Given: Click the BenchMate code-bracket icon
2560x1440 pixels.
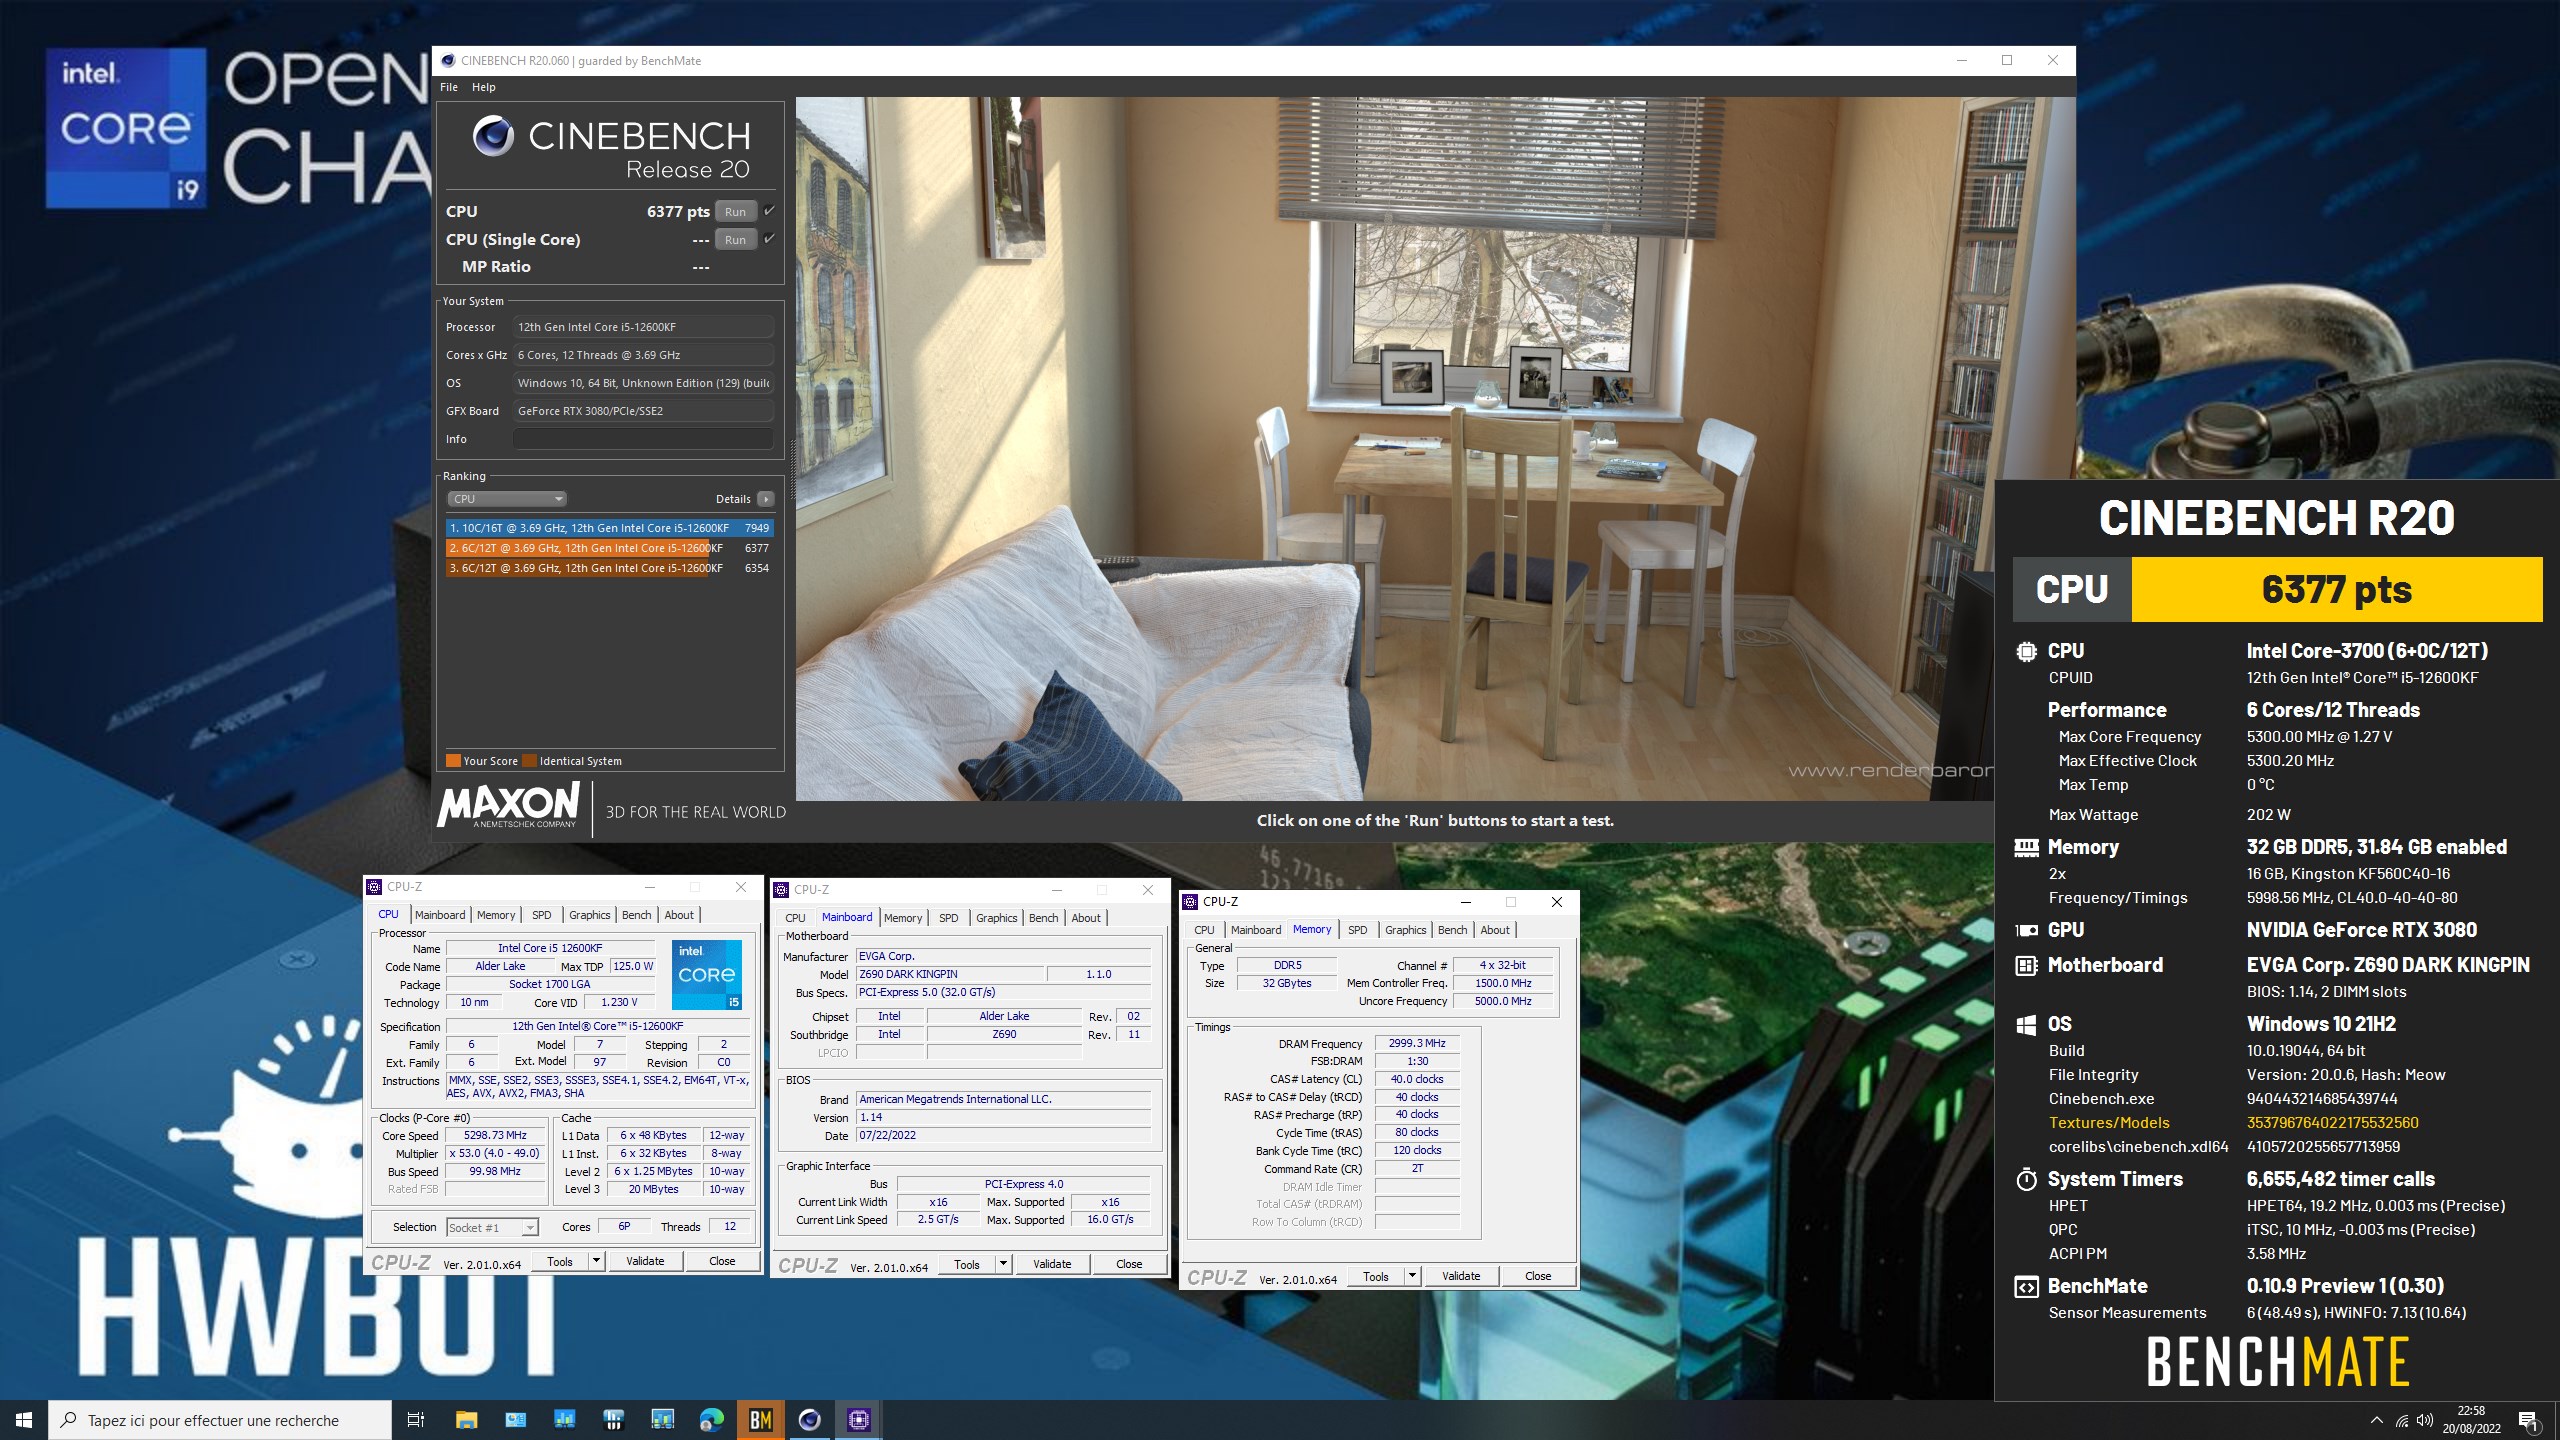Looking at the screenshot, I should tap(2026, 1287).
